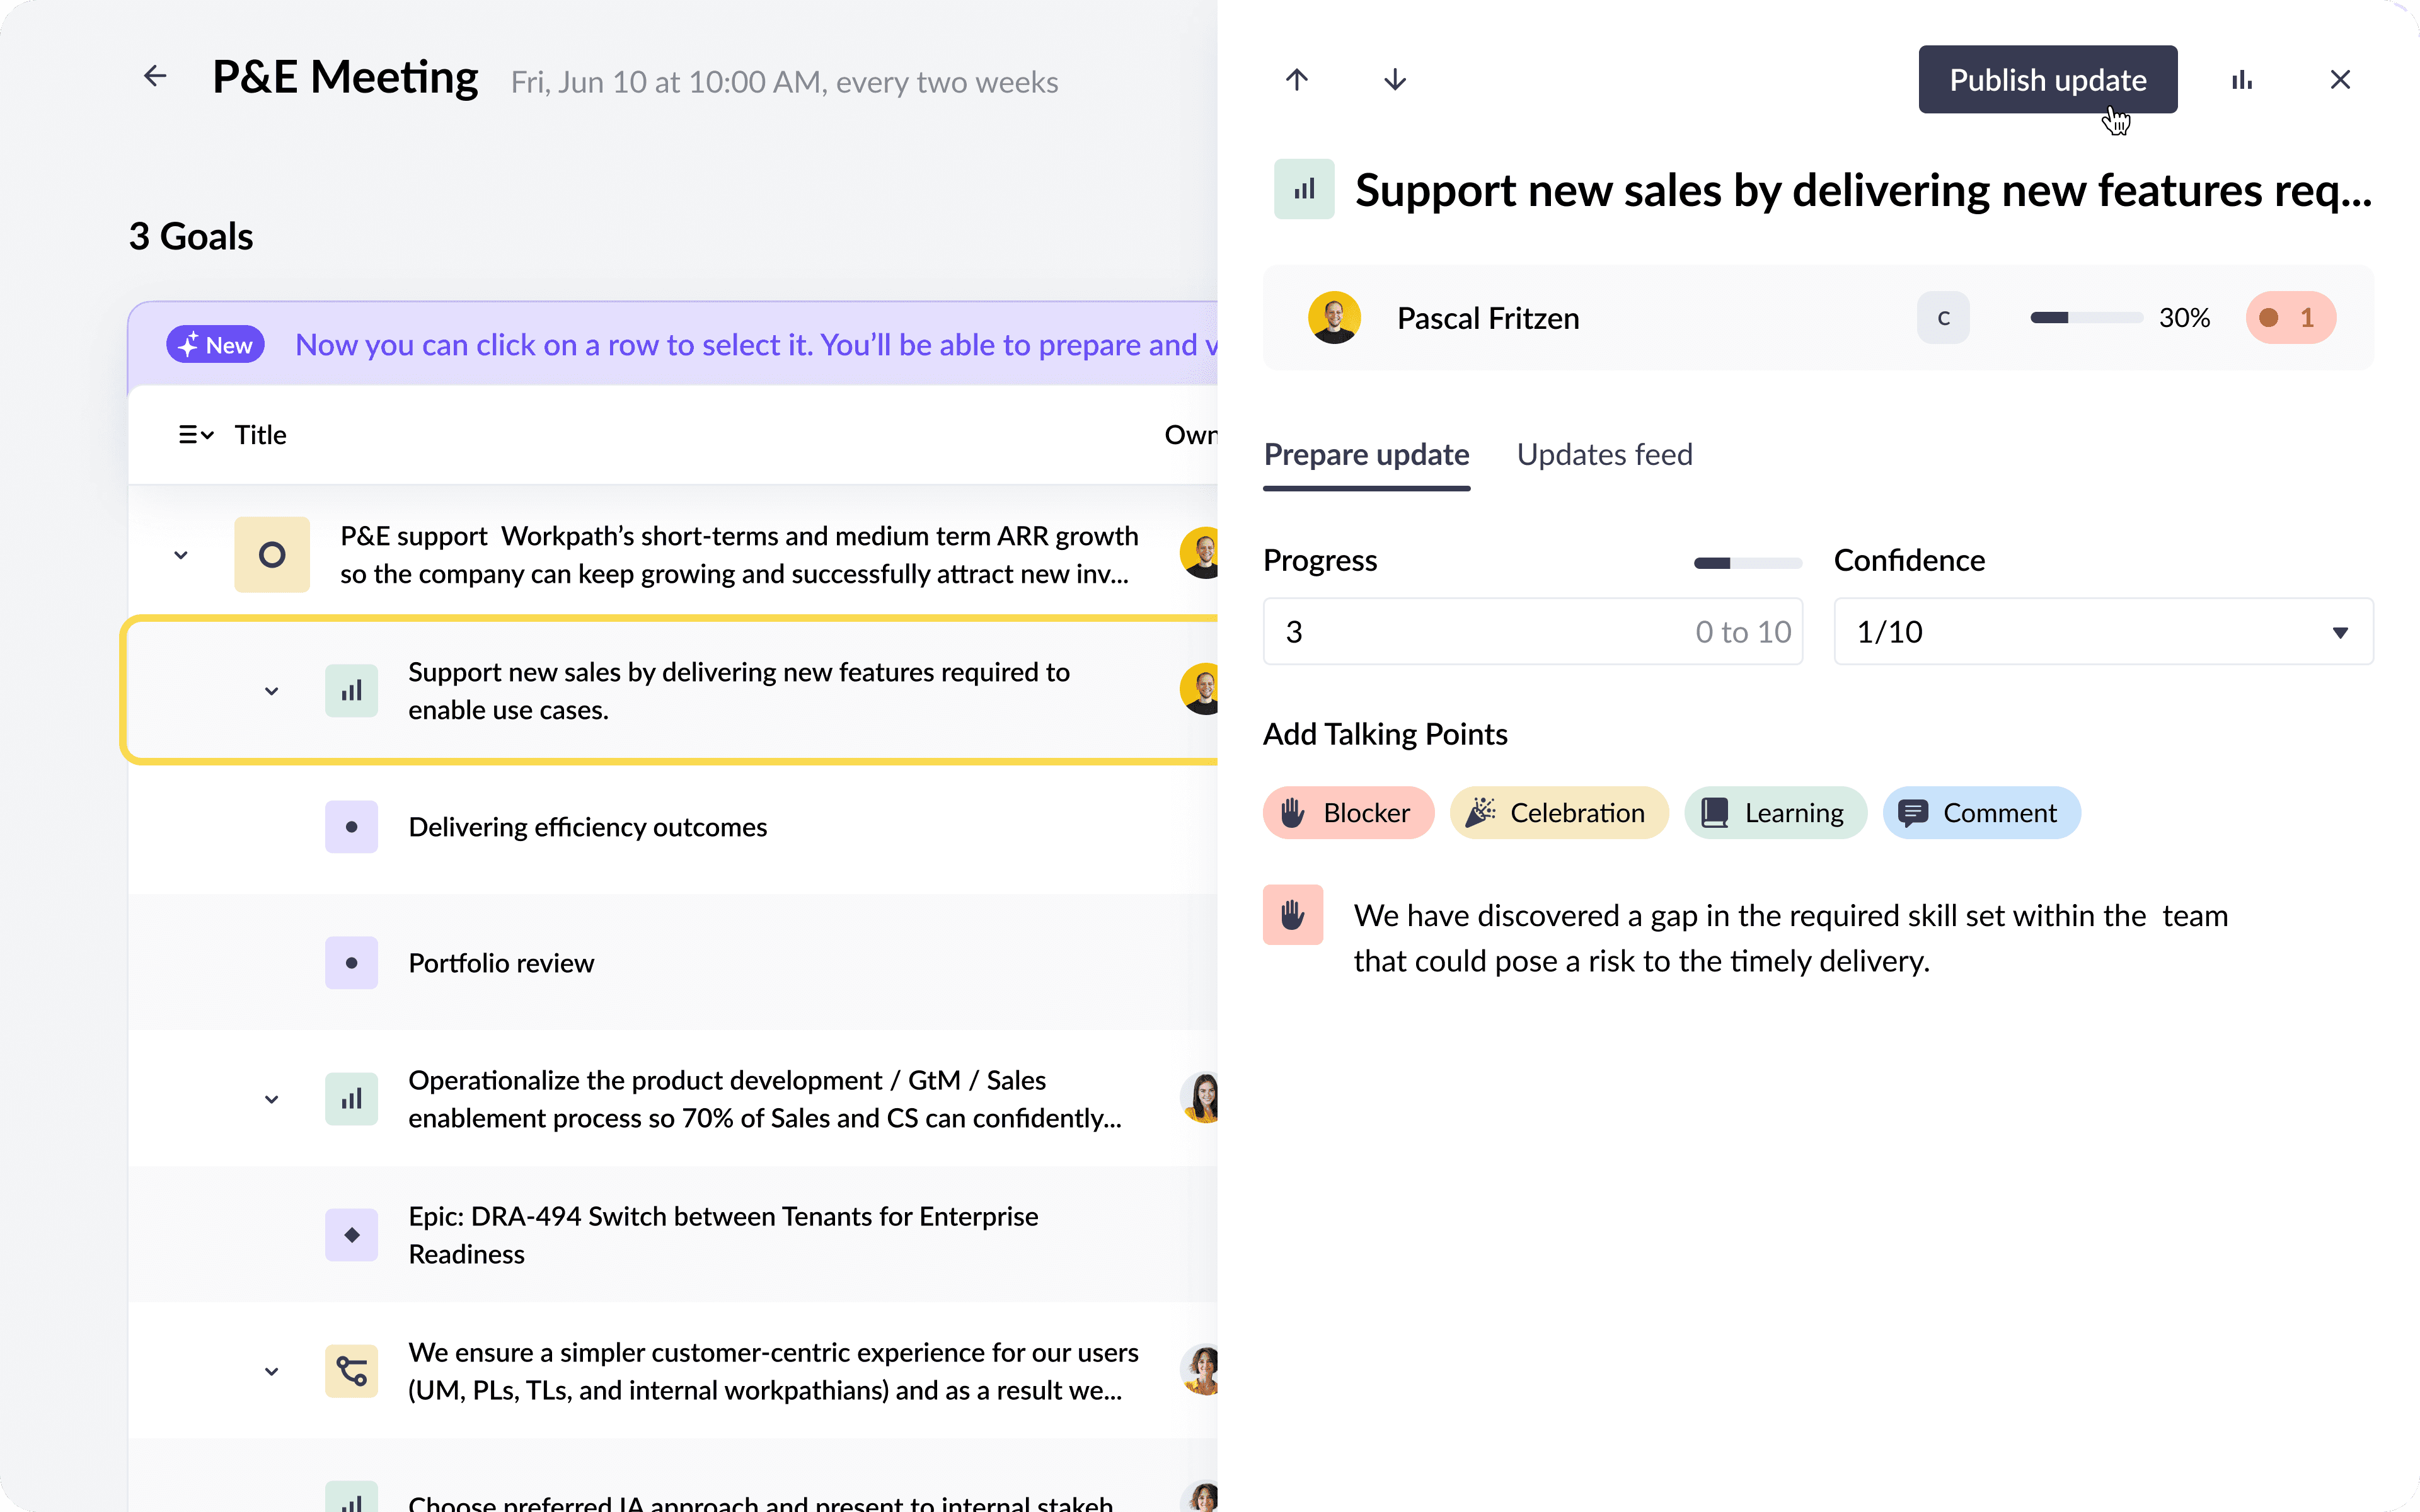2420x1512 pixels.
Task: Add a Celebration talking point
Action: point(1559,813)
